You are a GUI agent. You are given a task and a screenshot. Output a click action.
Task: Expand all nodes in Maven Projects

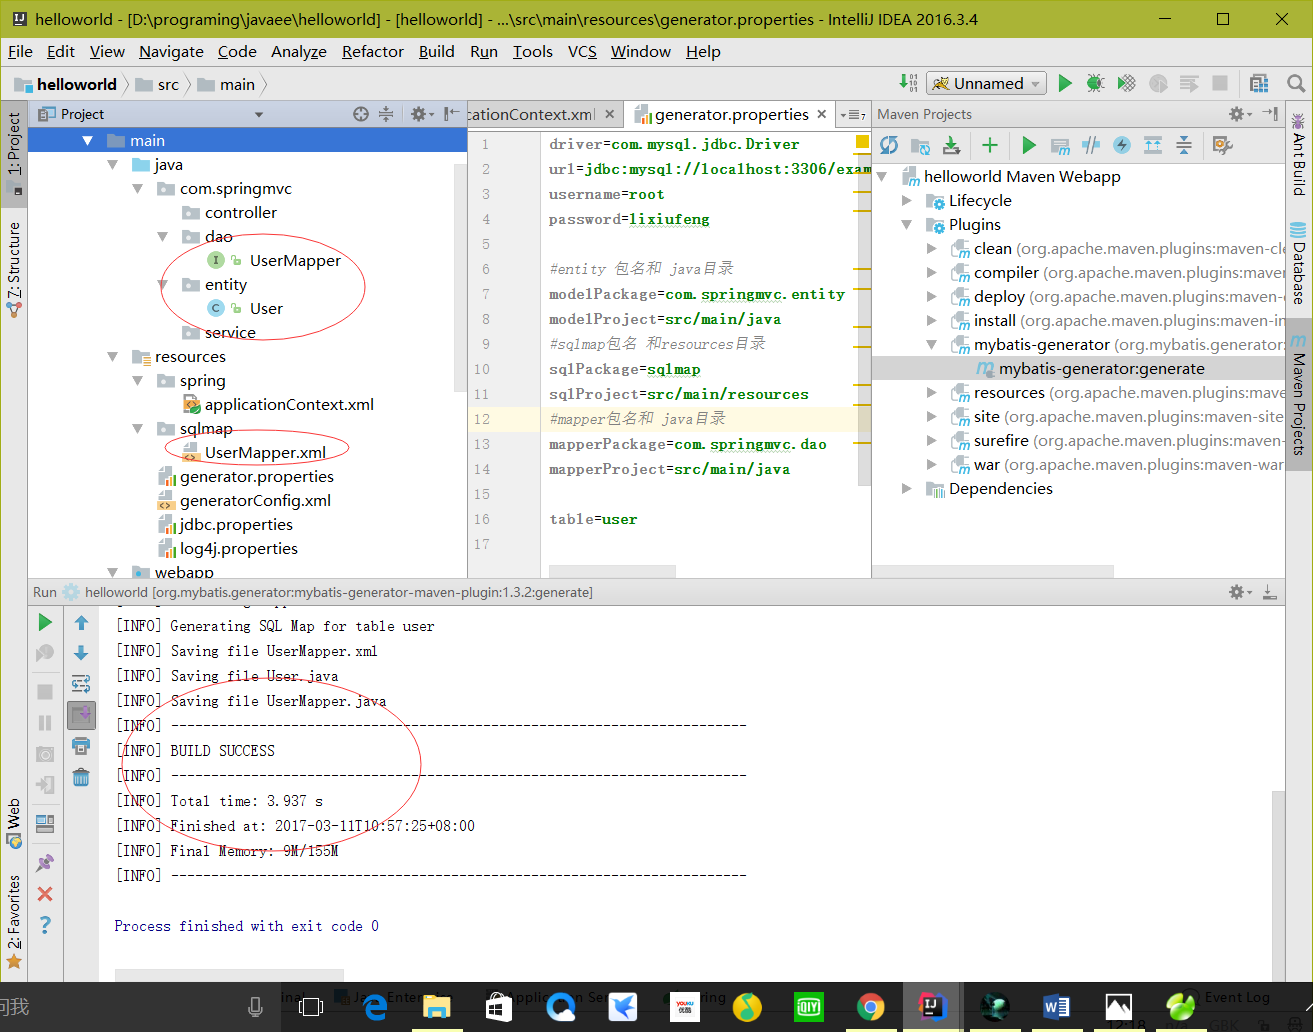[1153, 146]
